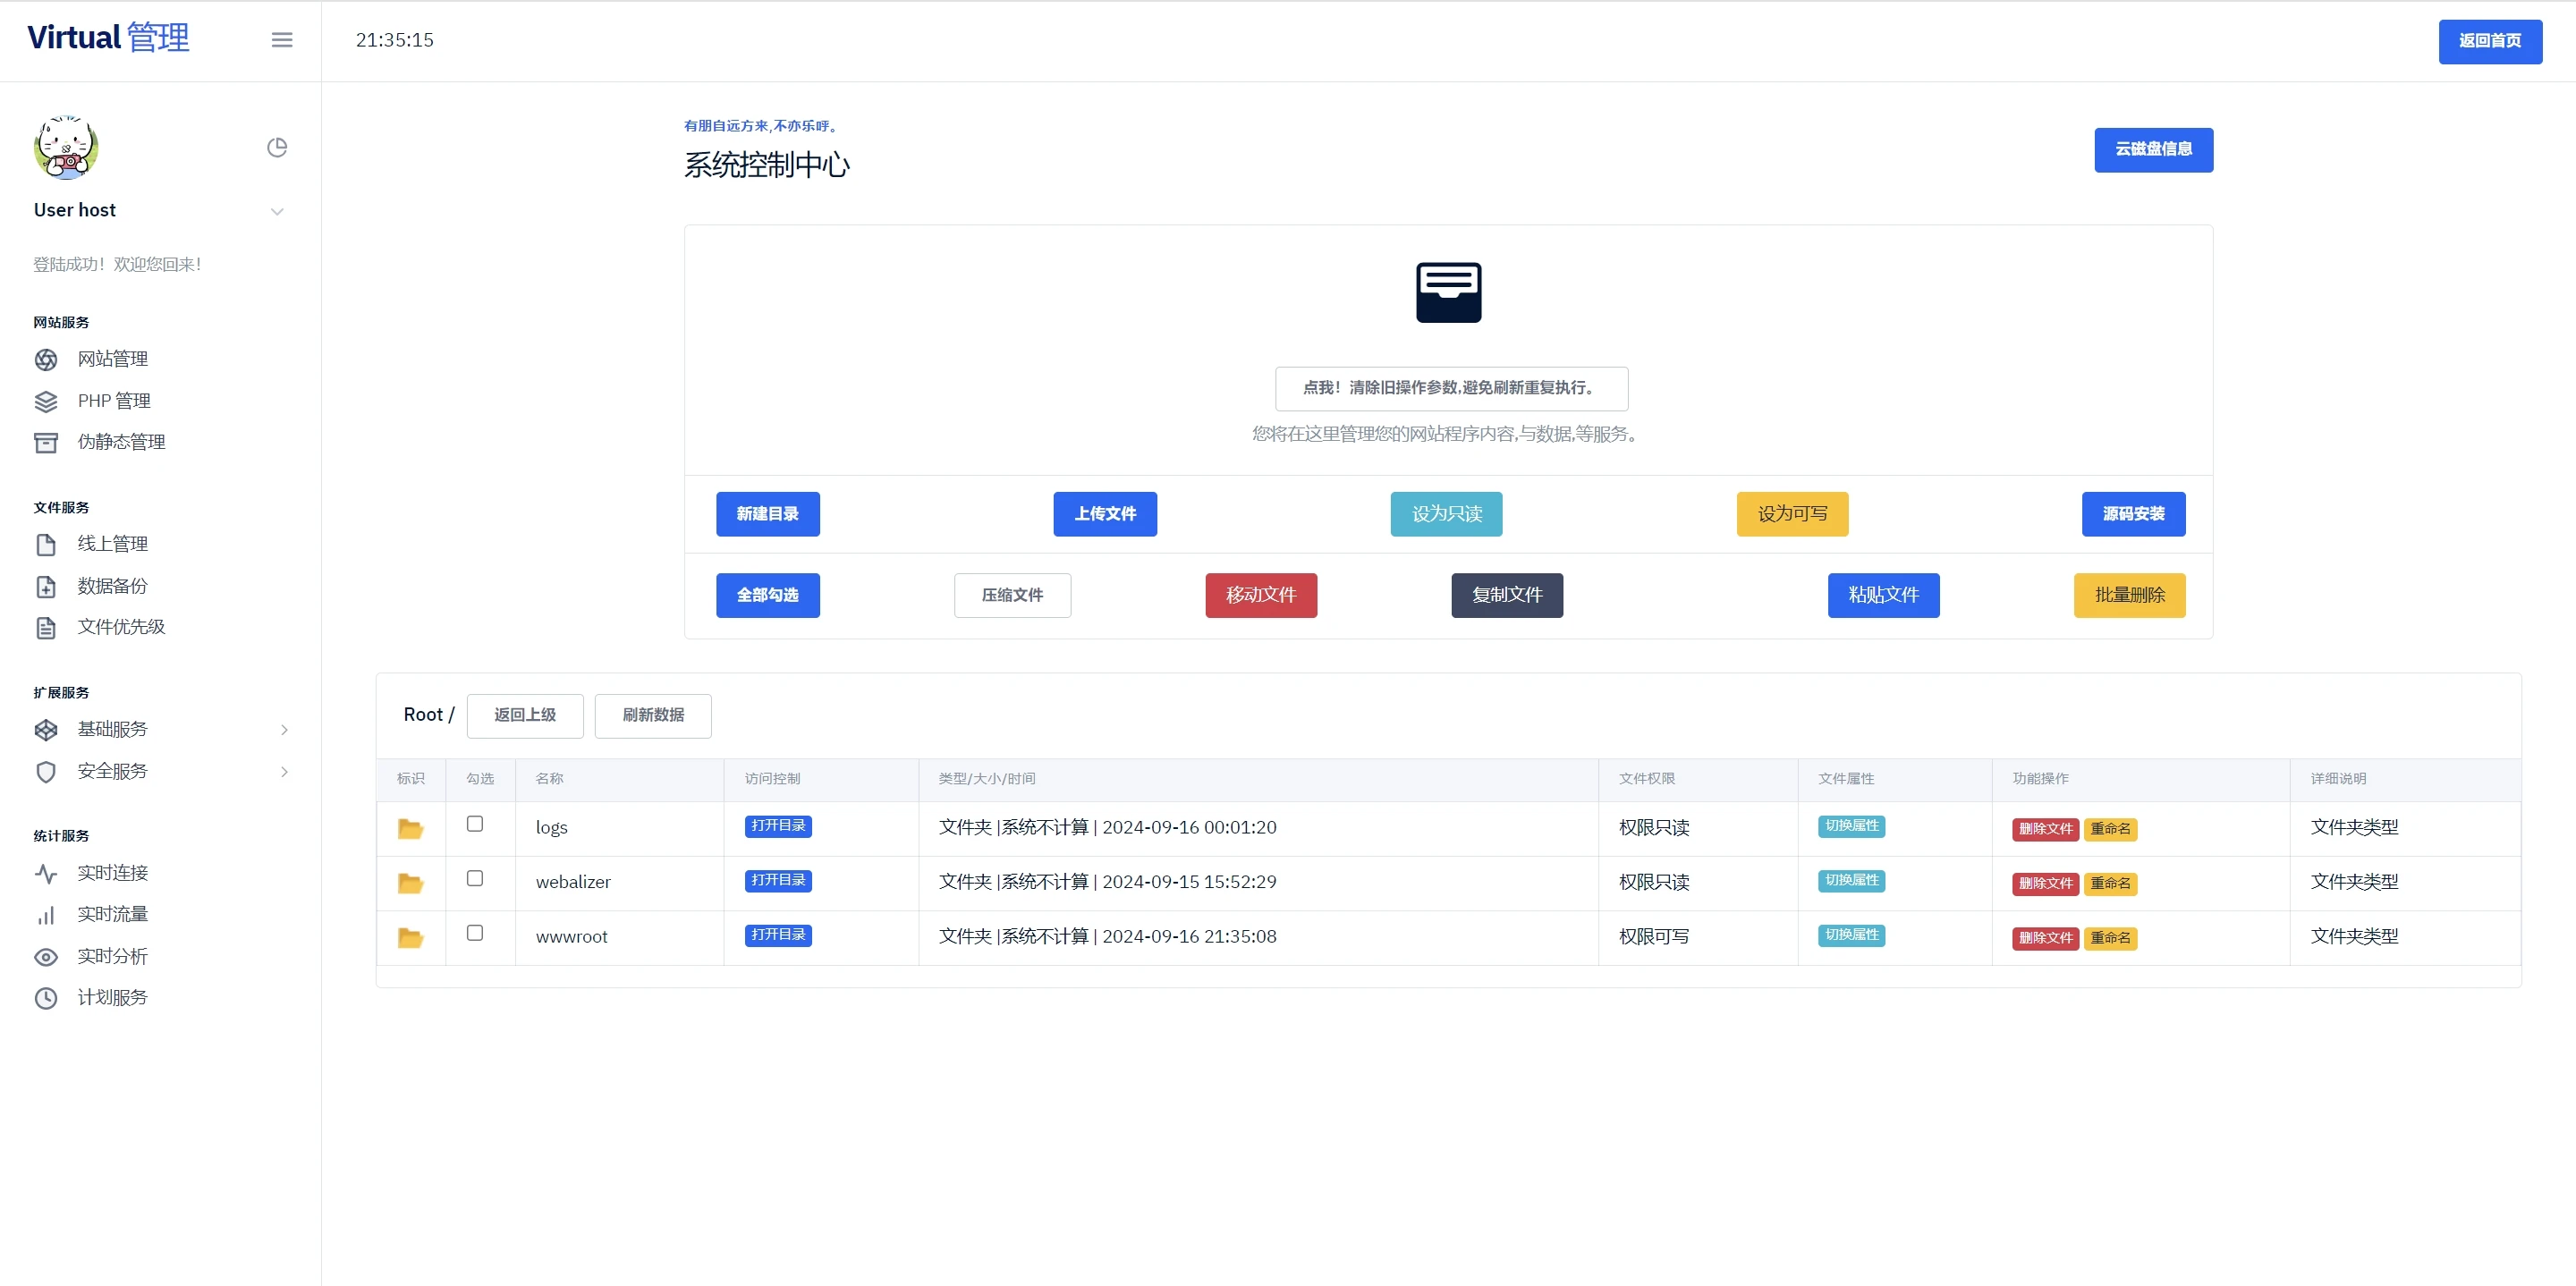Click the 伪静态管理 archive box icon

46,442
